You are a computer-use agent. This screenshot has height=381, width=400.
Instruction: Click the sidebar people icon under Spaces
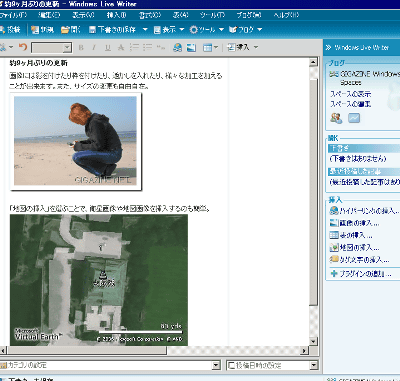click(336, 118)
